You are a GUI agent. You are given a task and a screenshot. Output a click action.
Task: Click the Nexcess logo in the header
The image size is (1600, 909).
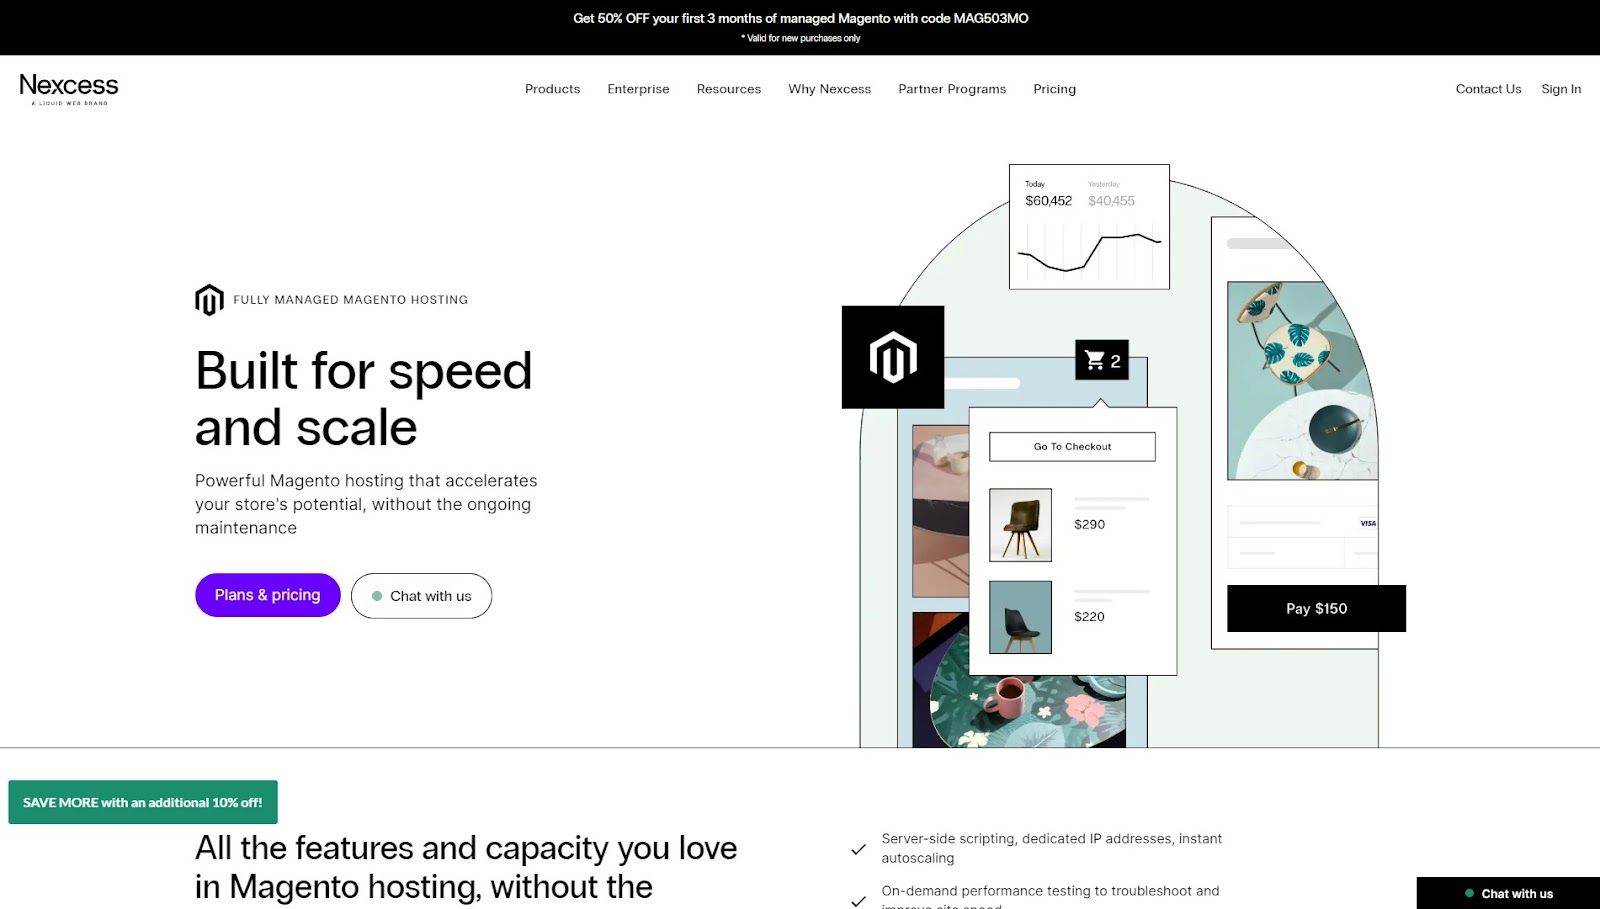(x=69, y=89)
